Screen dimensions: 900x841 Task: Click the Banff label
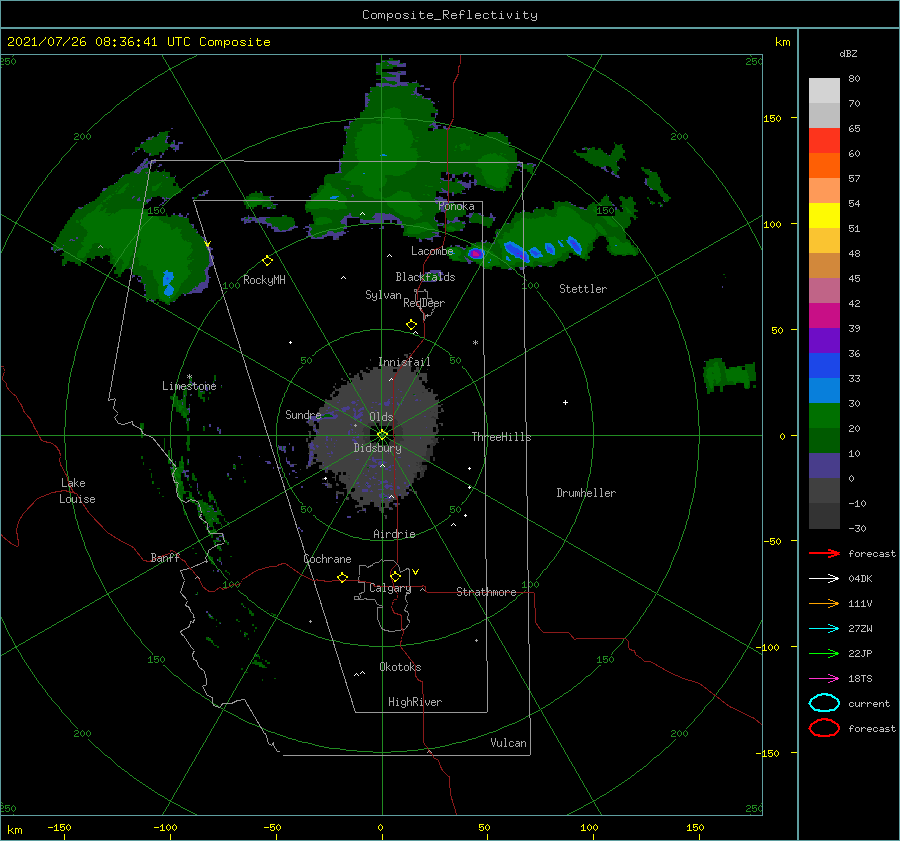[165, 557]
